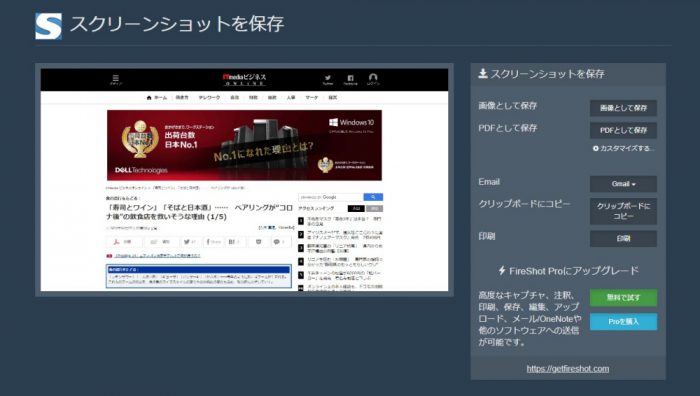Click the Hatena B! bookmark button
700x396 pixels.
[234, 242]
